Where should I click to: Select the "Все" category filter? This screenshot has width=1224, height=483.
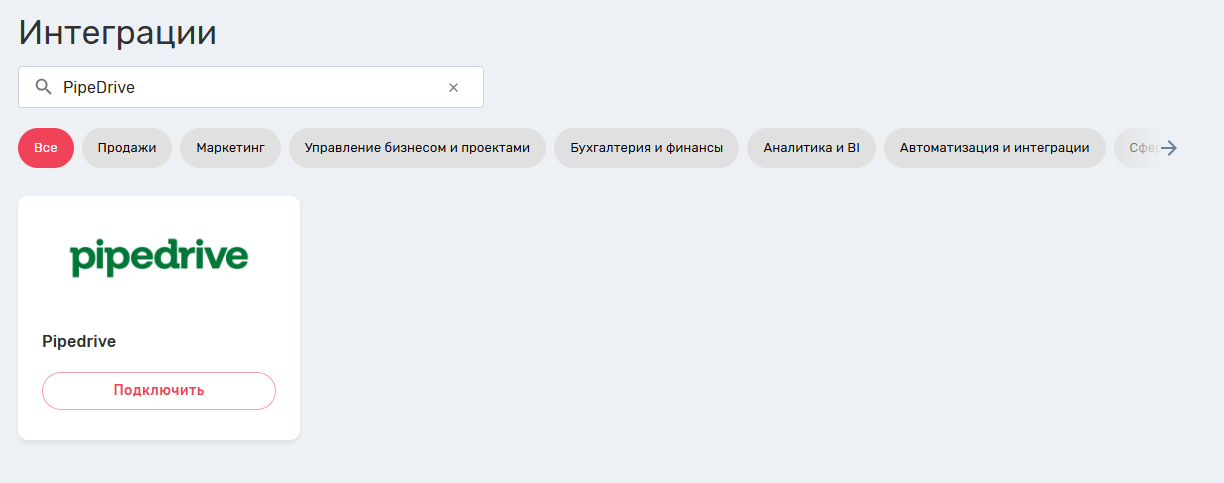(46, 148)
